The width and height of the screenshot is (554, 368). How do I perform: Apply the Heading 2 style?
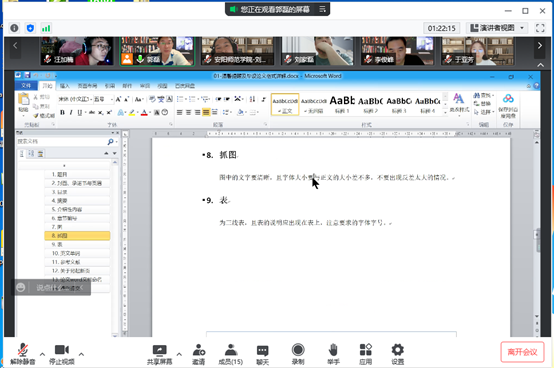(370, 104)
